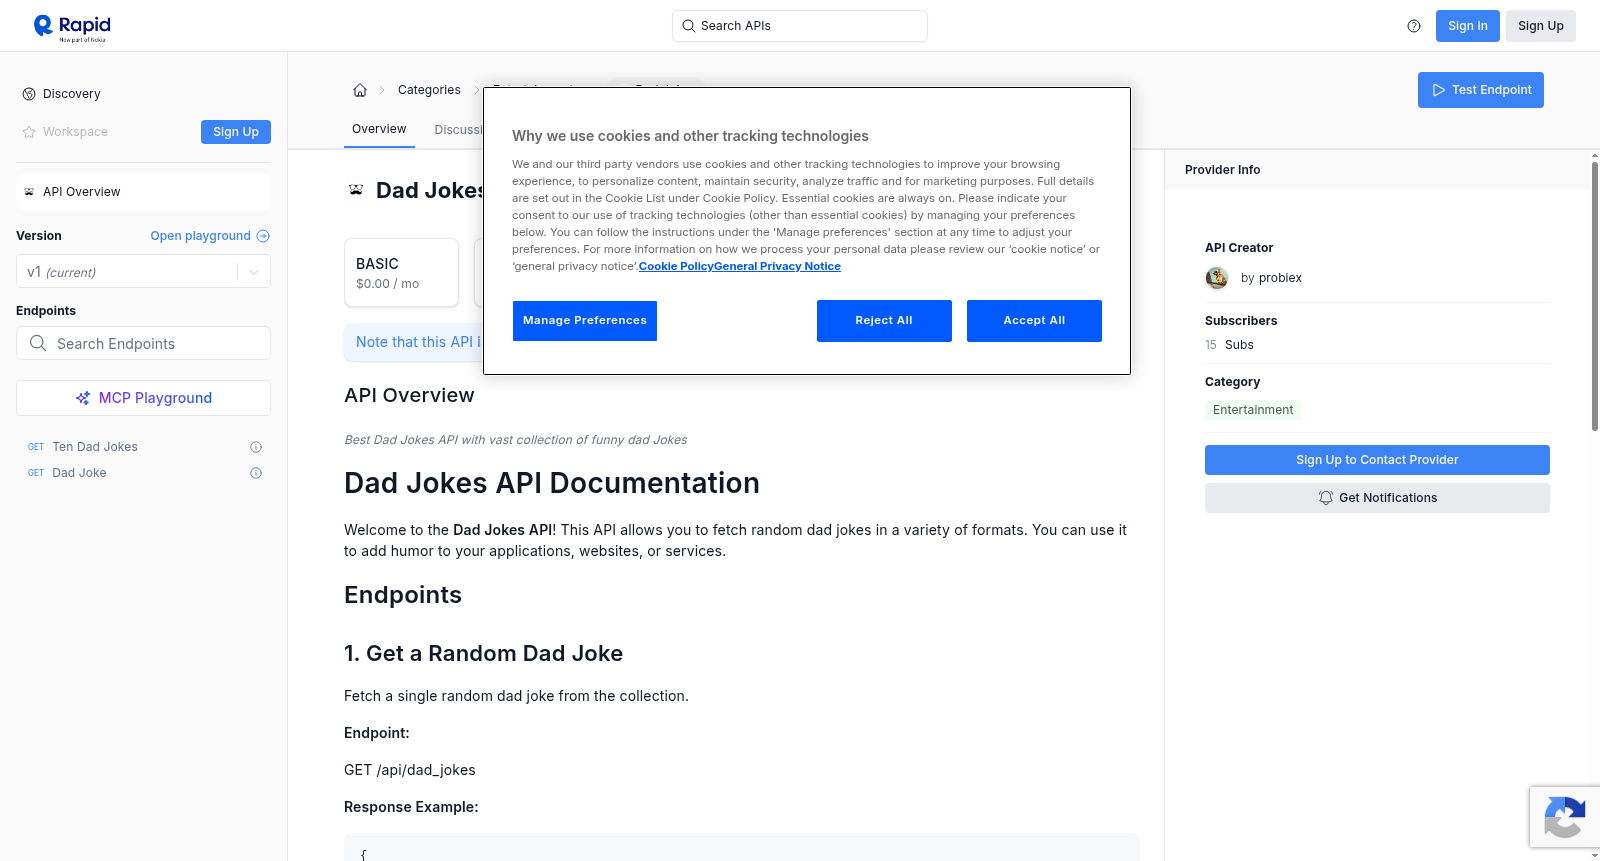The height and width of the screenshot is (861, 1600).
Task: Click the probiex avatar image
Action: [1217, 278]
